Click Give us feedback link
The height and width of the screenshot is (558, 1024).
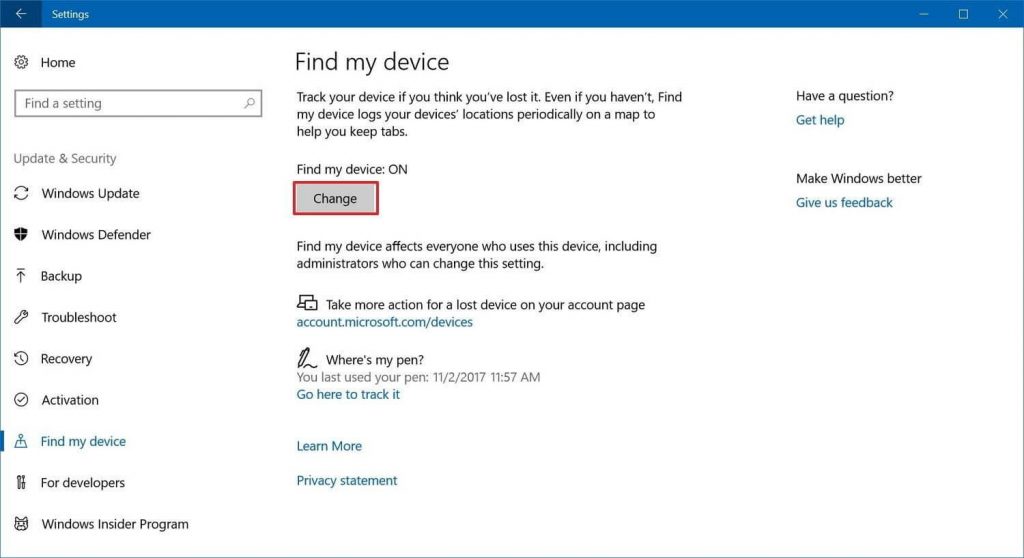tap(844, 203)
